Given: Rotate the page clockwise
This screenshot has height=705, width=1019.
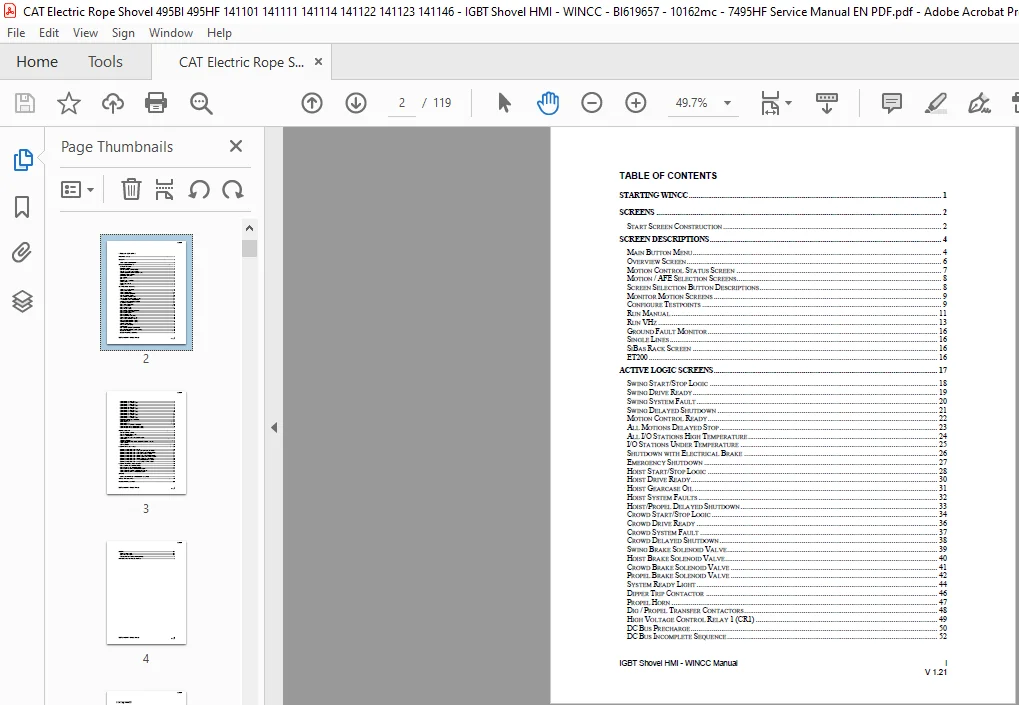Looking at the screenshot, I should point(233,189).
